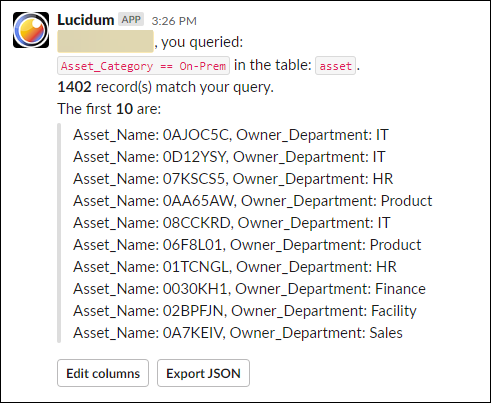This screenshot has height=403, width=491.
Task: Click the Edit columns button
Action: 103,373
